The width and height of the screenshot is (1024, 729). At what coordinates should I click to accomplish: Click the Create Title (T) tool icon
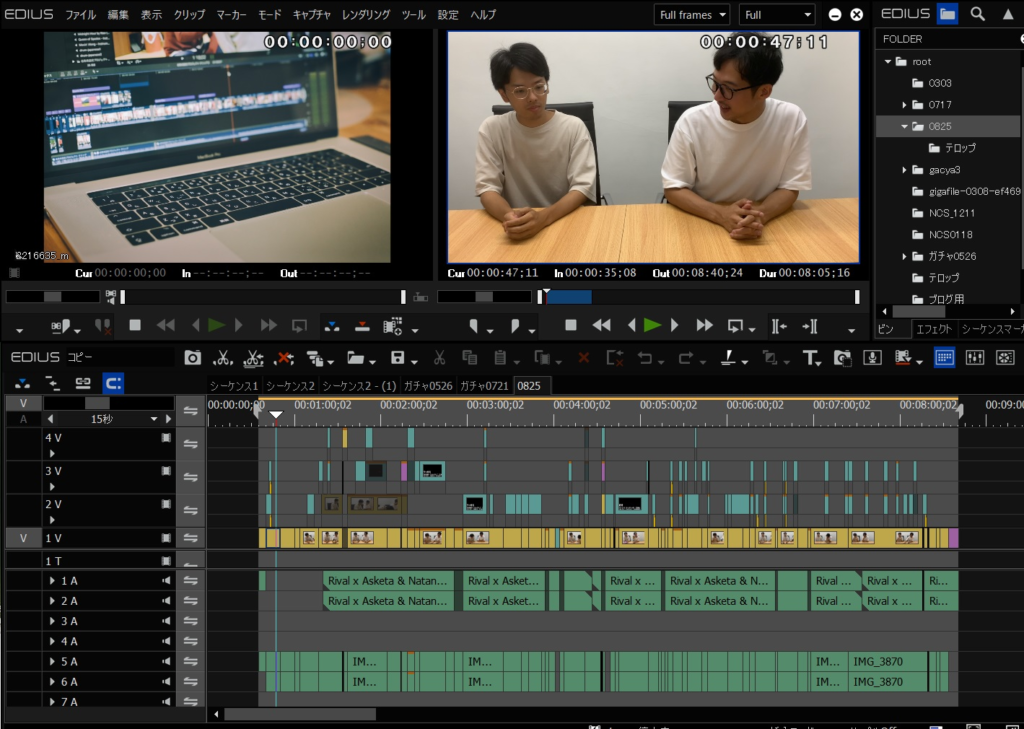810,358
